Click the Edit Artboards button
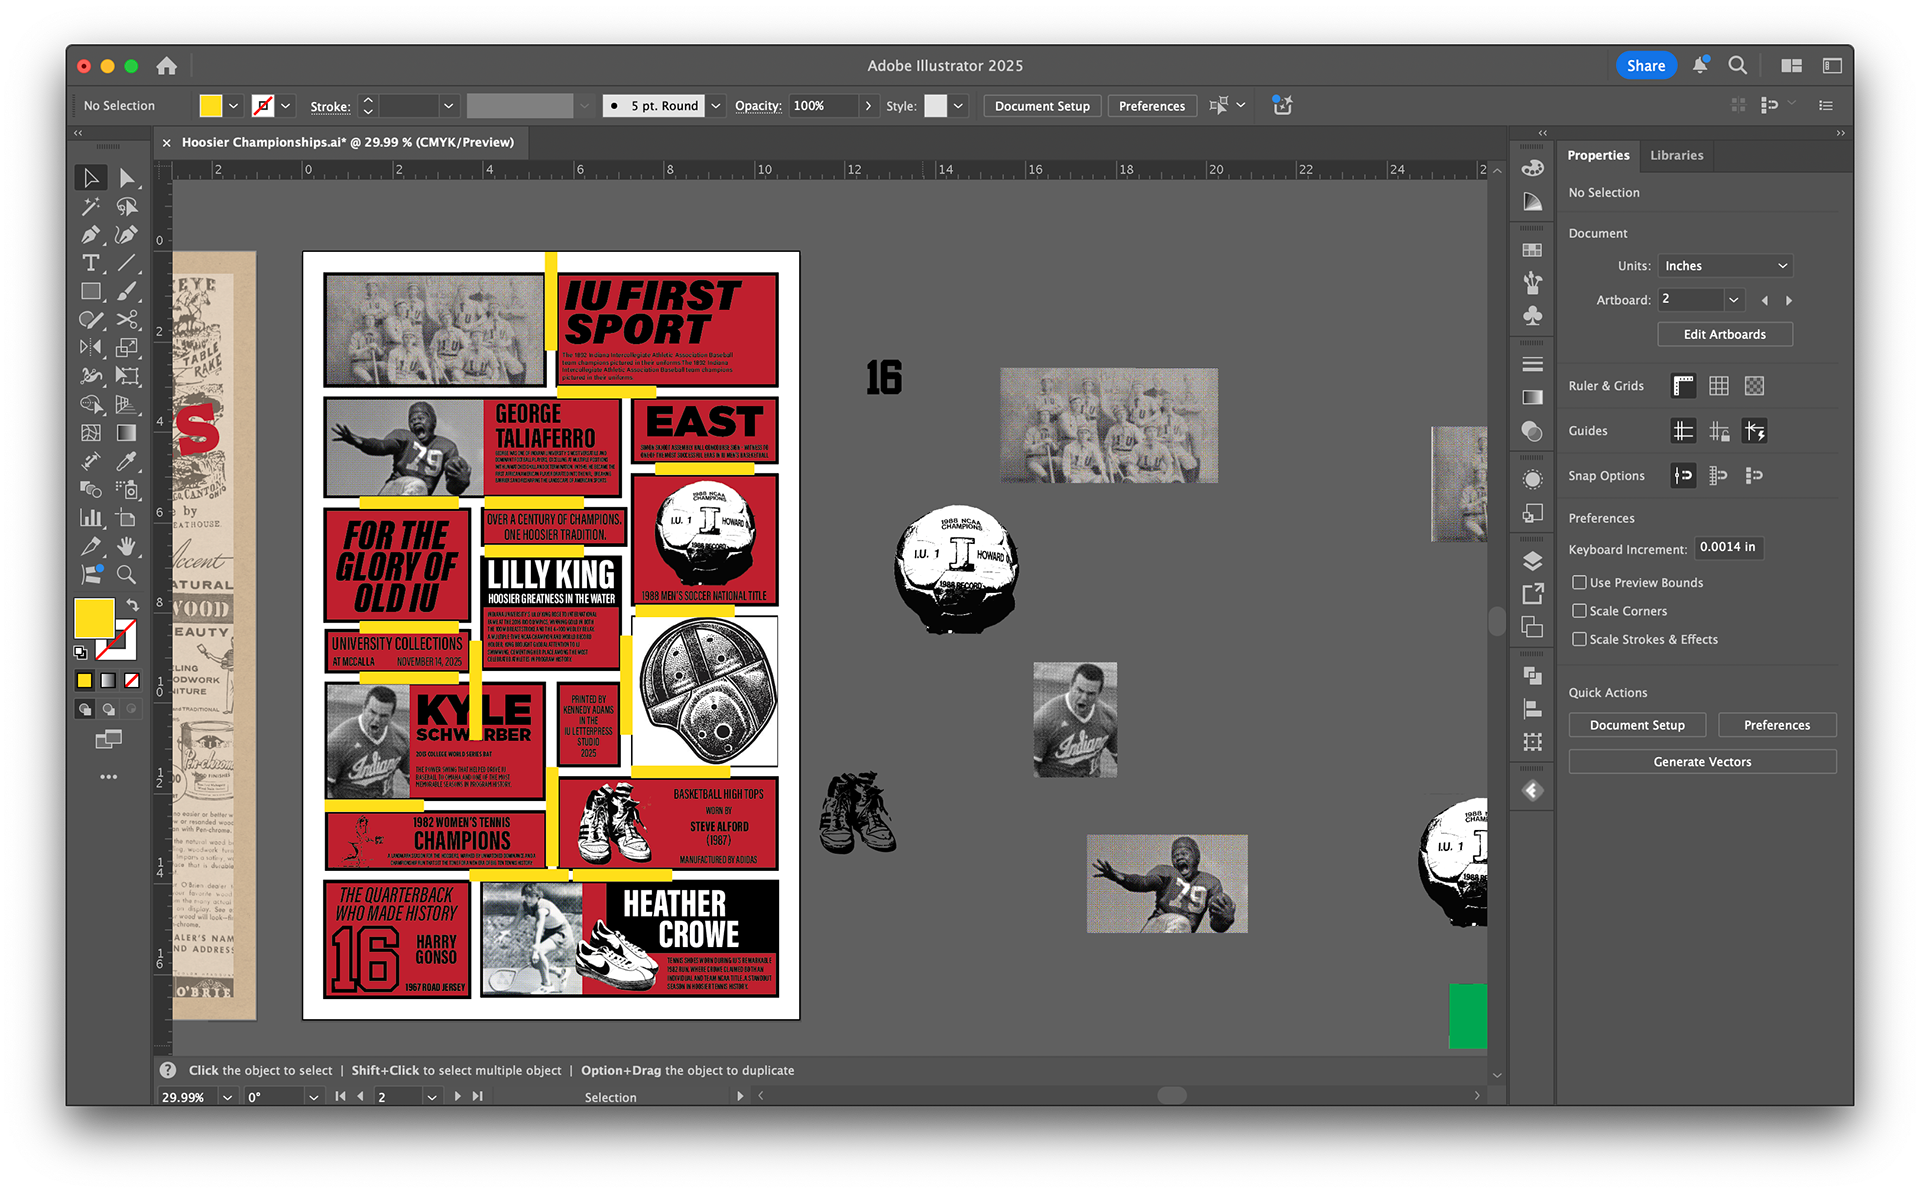Image resolution: width=1920 pixels, height=1193 pixels. coord(1724,334)
